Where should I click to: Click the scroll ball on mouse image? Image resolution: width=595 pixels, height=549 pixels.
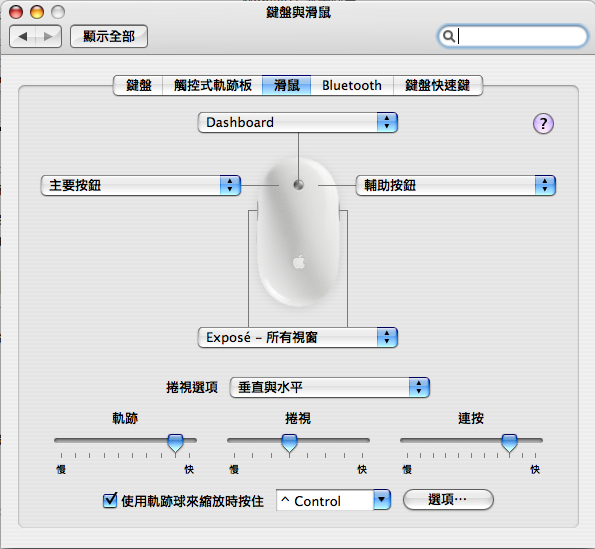click(299, 185)
